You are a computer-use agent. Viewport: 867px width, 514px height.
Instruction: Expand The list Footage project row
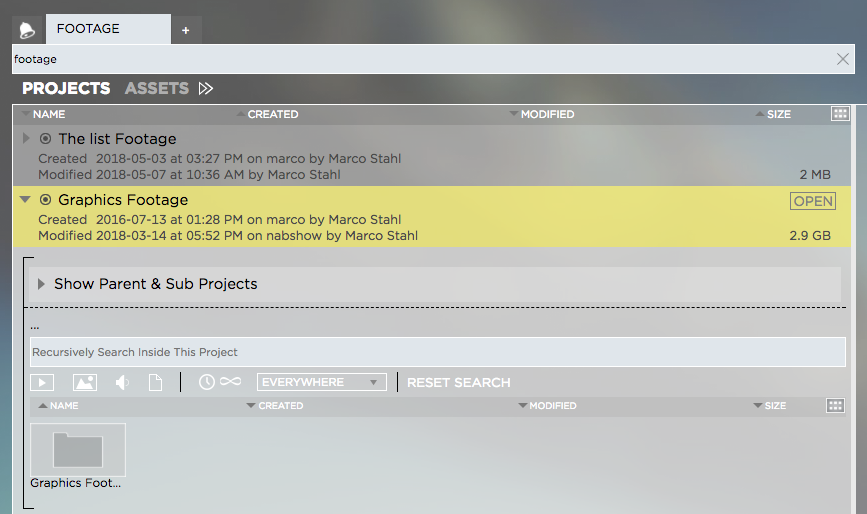[x=27, y=139]
